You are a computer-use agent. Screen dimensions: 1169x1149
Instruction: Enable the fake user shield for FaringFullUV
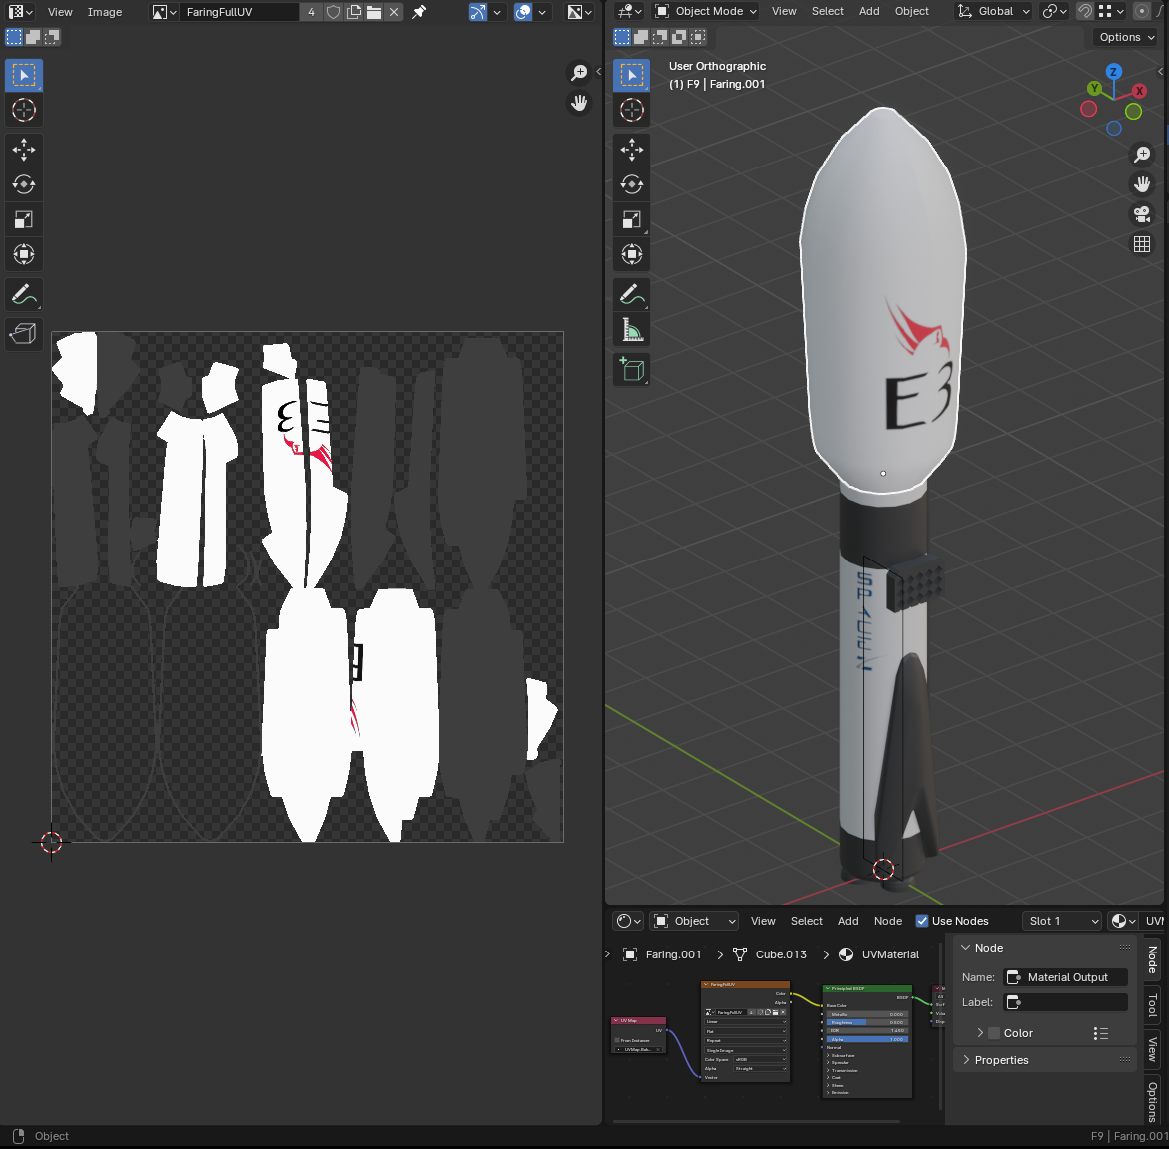point(331,11)
